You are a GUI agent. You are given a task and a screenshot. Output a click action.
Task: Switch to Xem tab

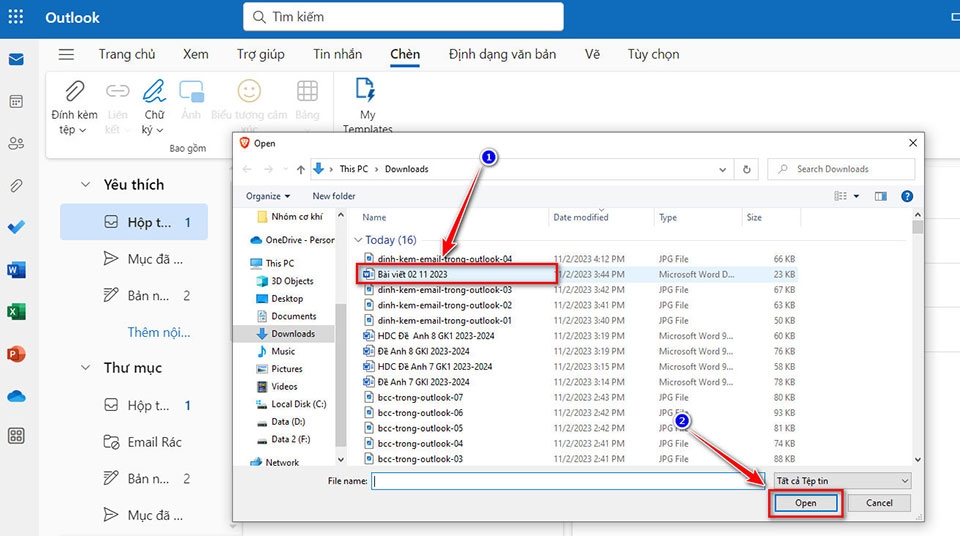point(195,55)
